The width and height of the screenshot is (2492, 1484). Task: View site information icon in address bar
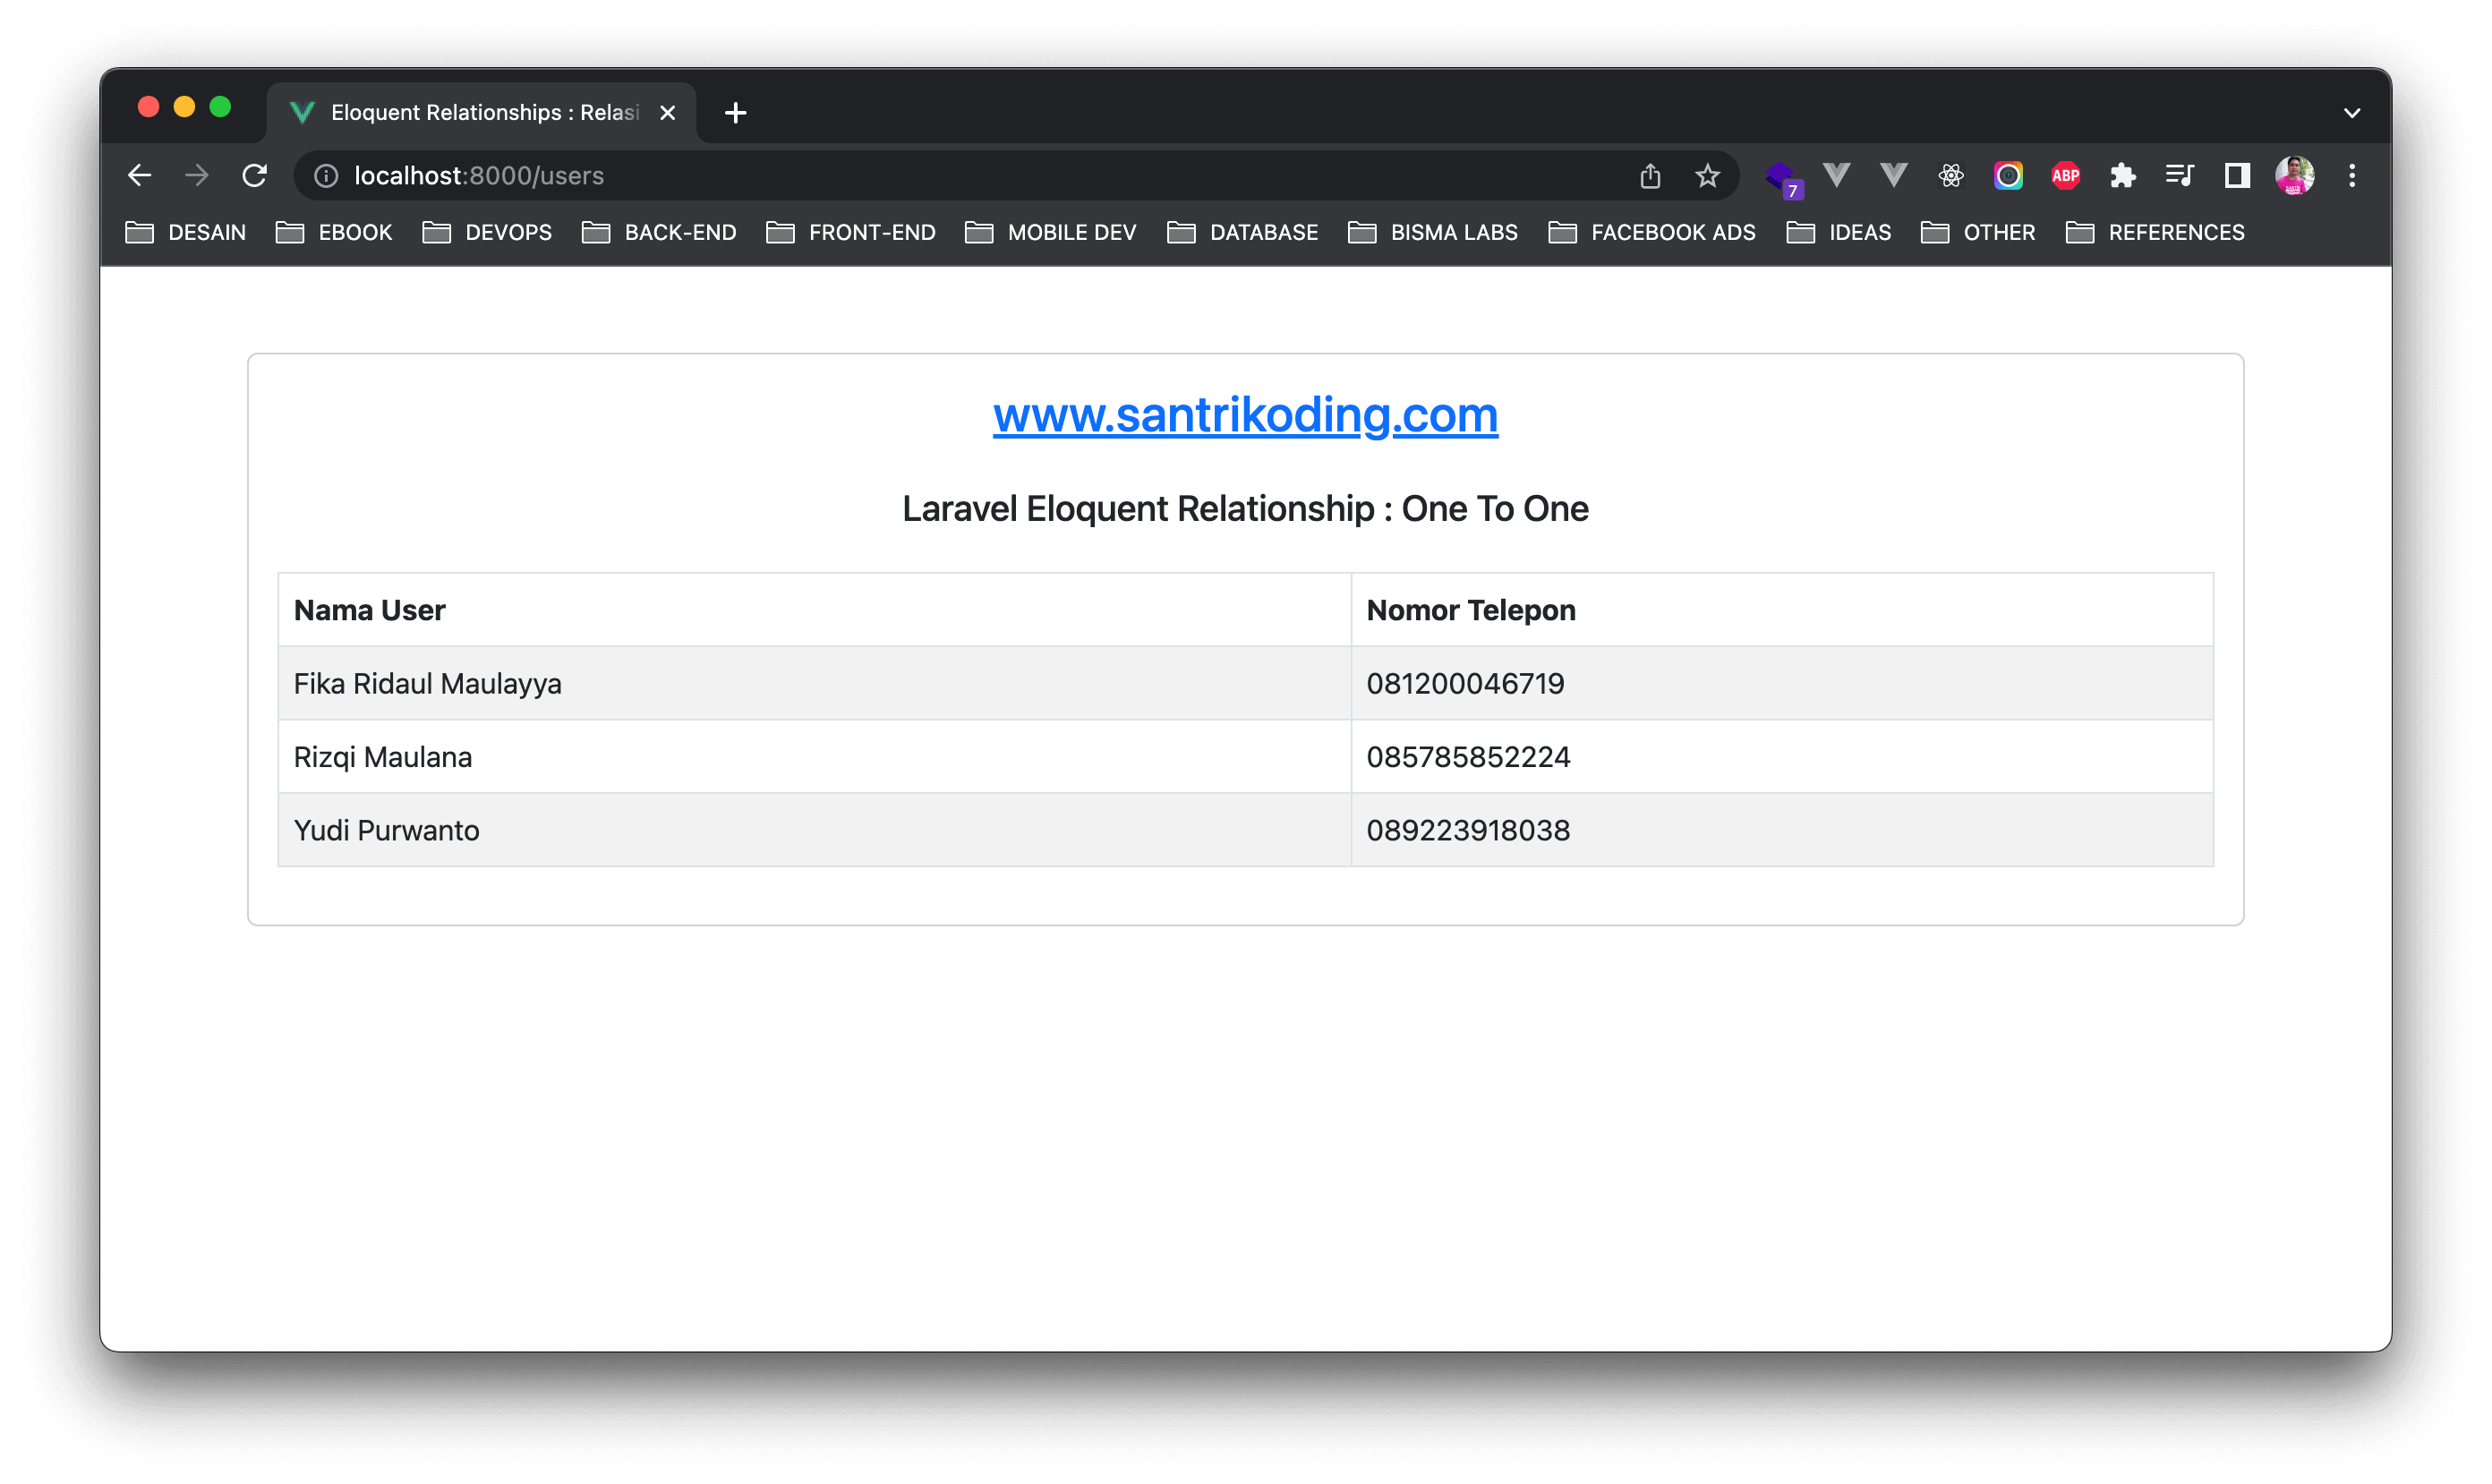(x=326, y=176)
